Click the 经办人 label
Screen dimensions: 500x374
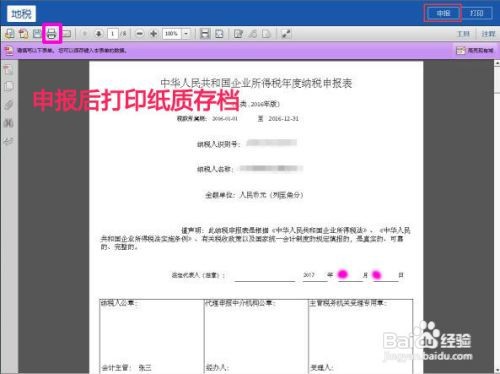(x=216, y=368)
